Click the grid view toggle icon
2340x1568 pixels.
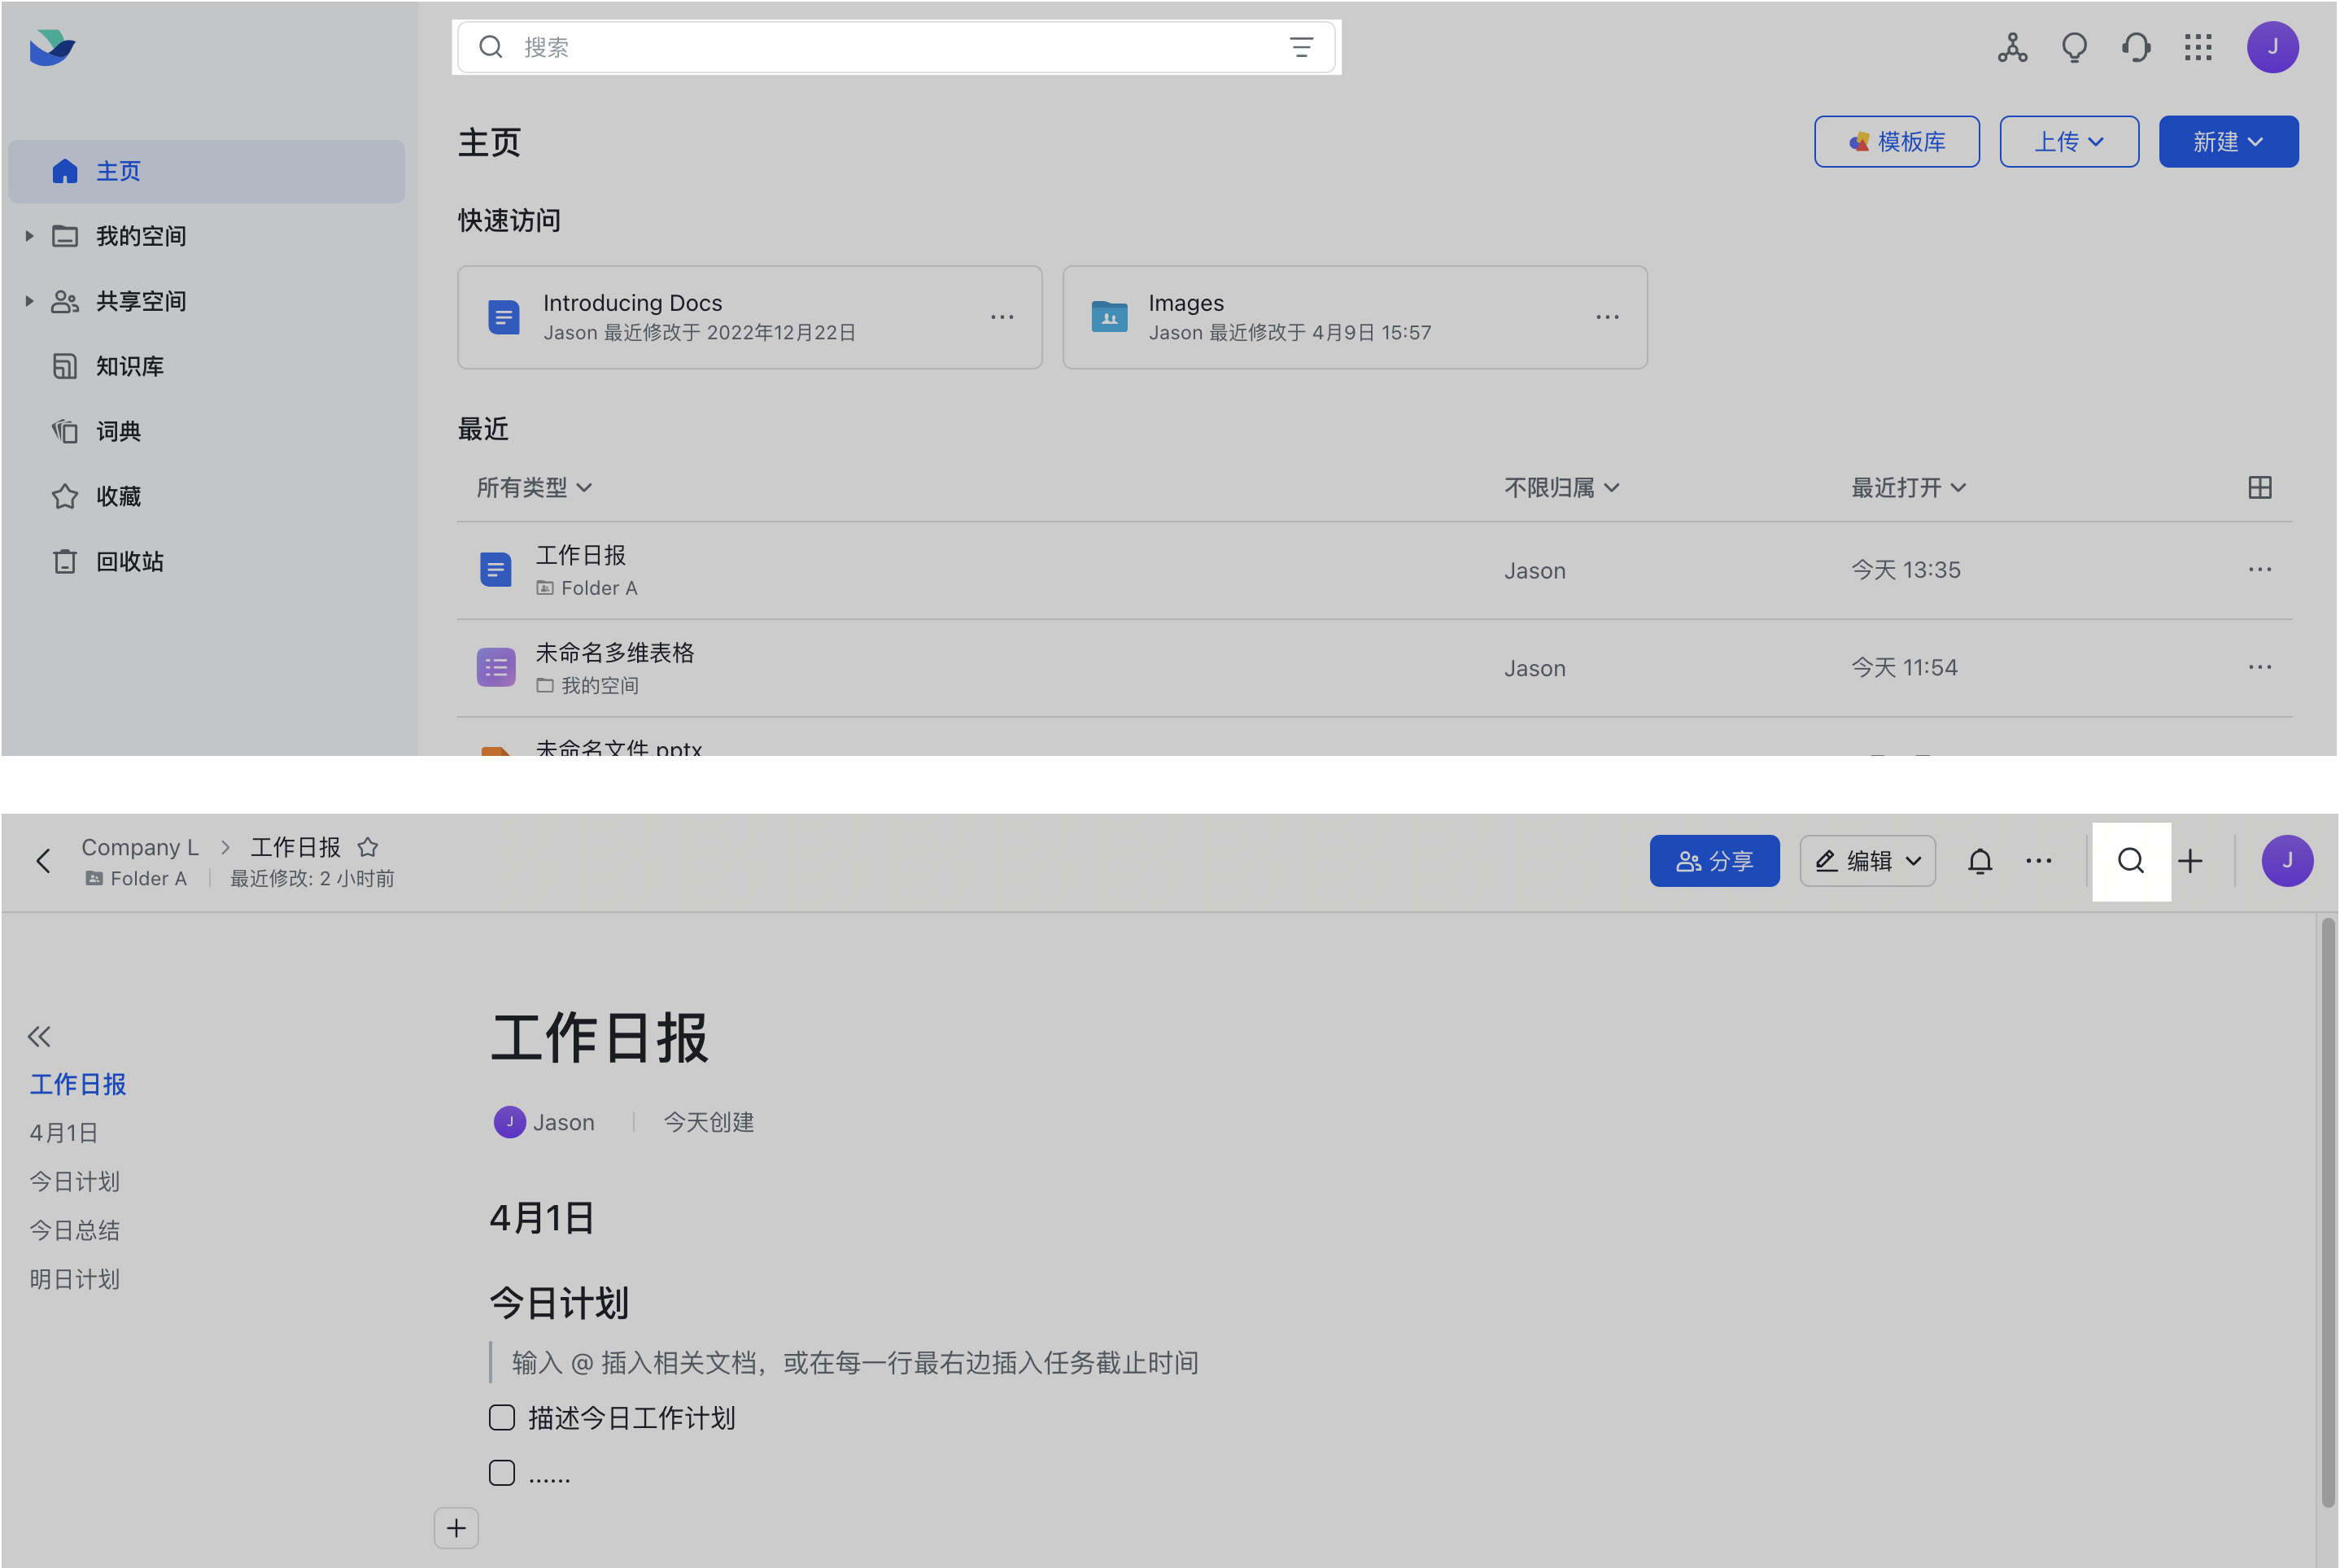pos(2259,488)
